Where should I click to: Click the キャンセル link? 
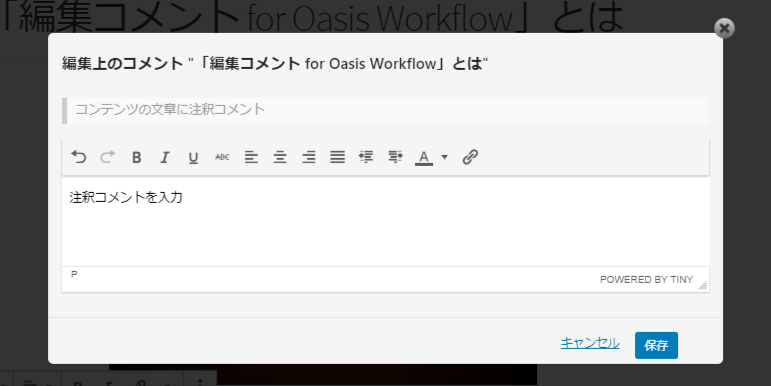pos(590,343)
